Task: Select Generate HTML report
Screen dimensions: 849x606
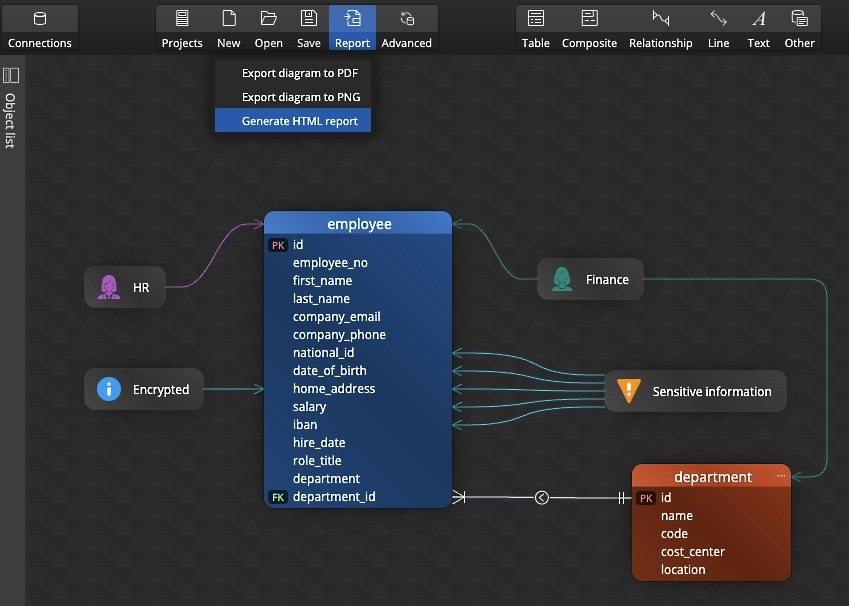Action: tap(293, 120)
